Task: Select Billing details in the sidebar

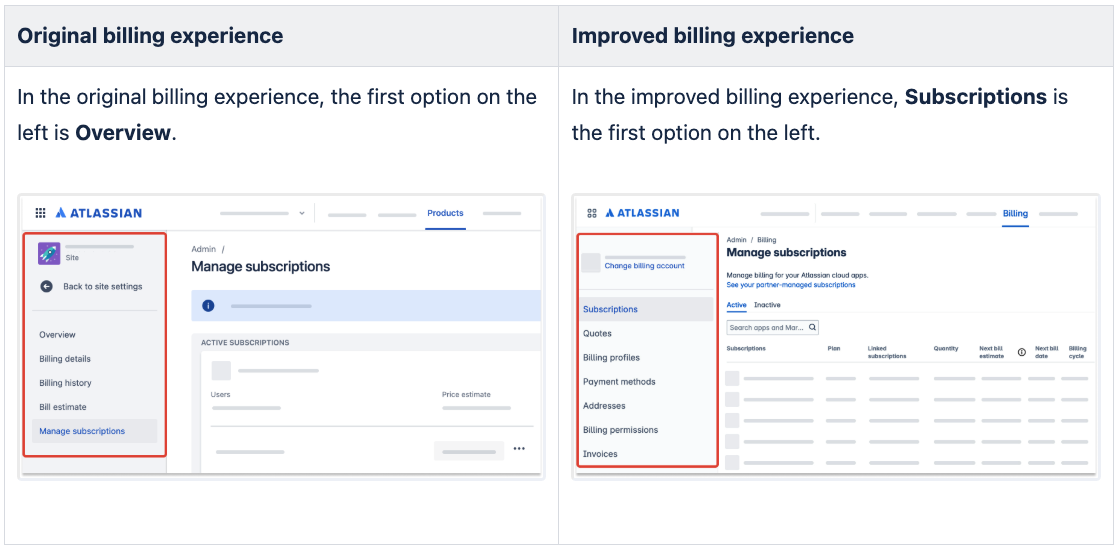Action: click(x=65, y=359)
